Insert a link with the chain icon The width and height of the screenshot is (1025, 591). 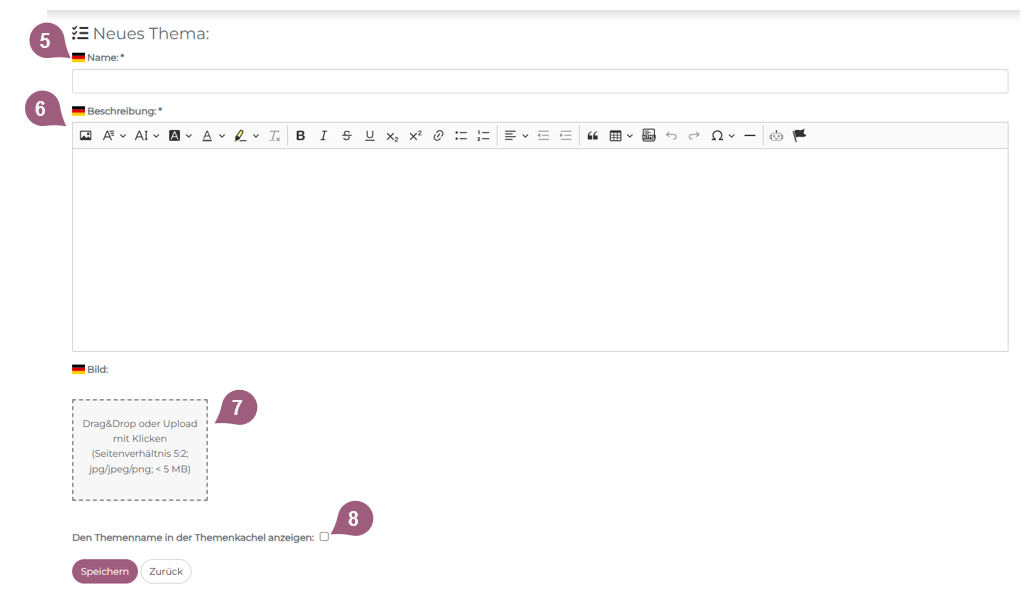coord(438,136)
